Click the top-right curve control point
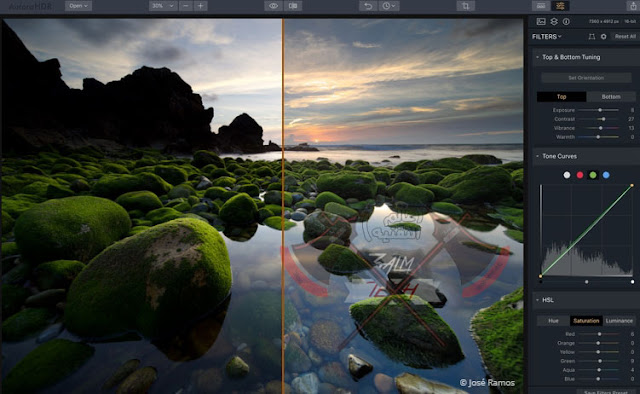This screenshot has width=640, height=394. coord(632,185)
